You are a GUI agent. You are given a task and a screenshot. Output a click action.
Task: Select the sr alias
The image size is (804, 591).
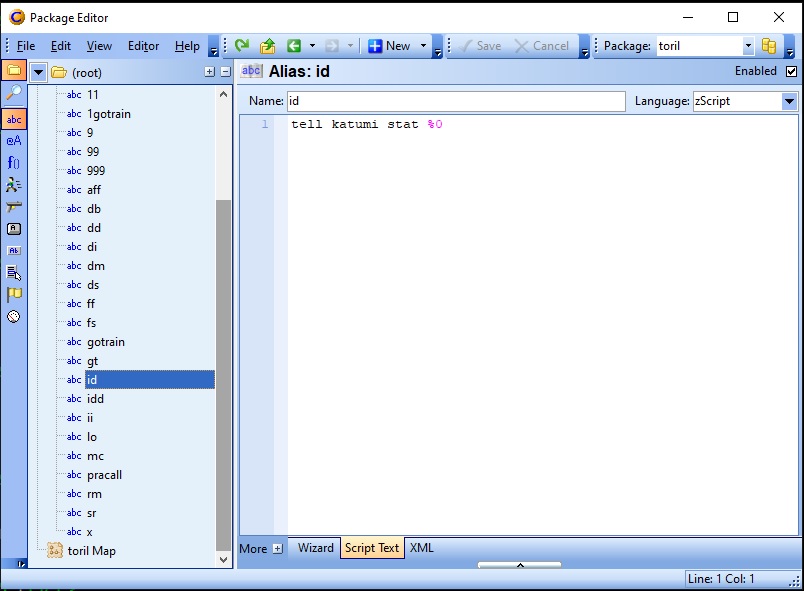92,513
